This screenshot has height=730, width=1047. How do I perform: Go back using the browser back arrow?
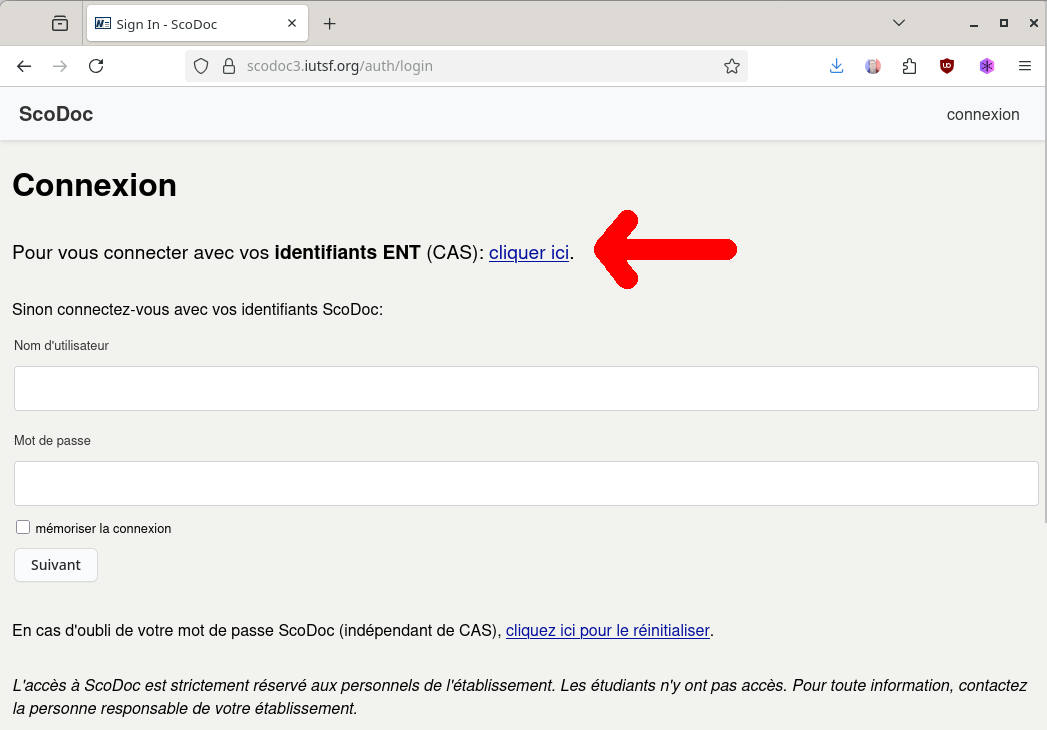[24, 66]
